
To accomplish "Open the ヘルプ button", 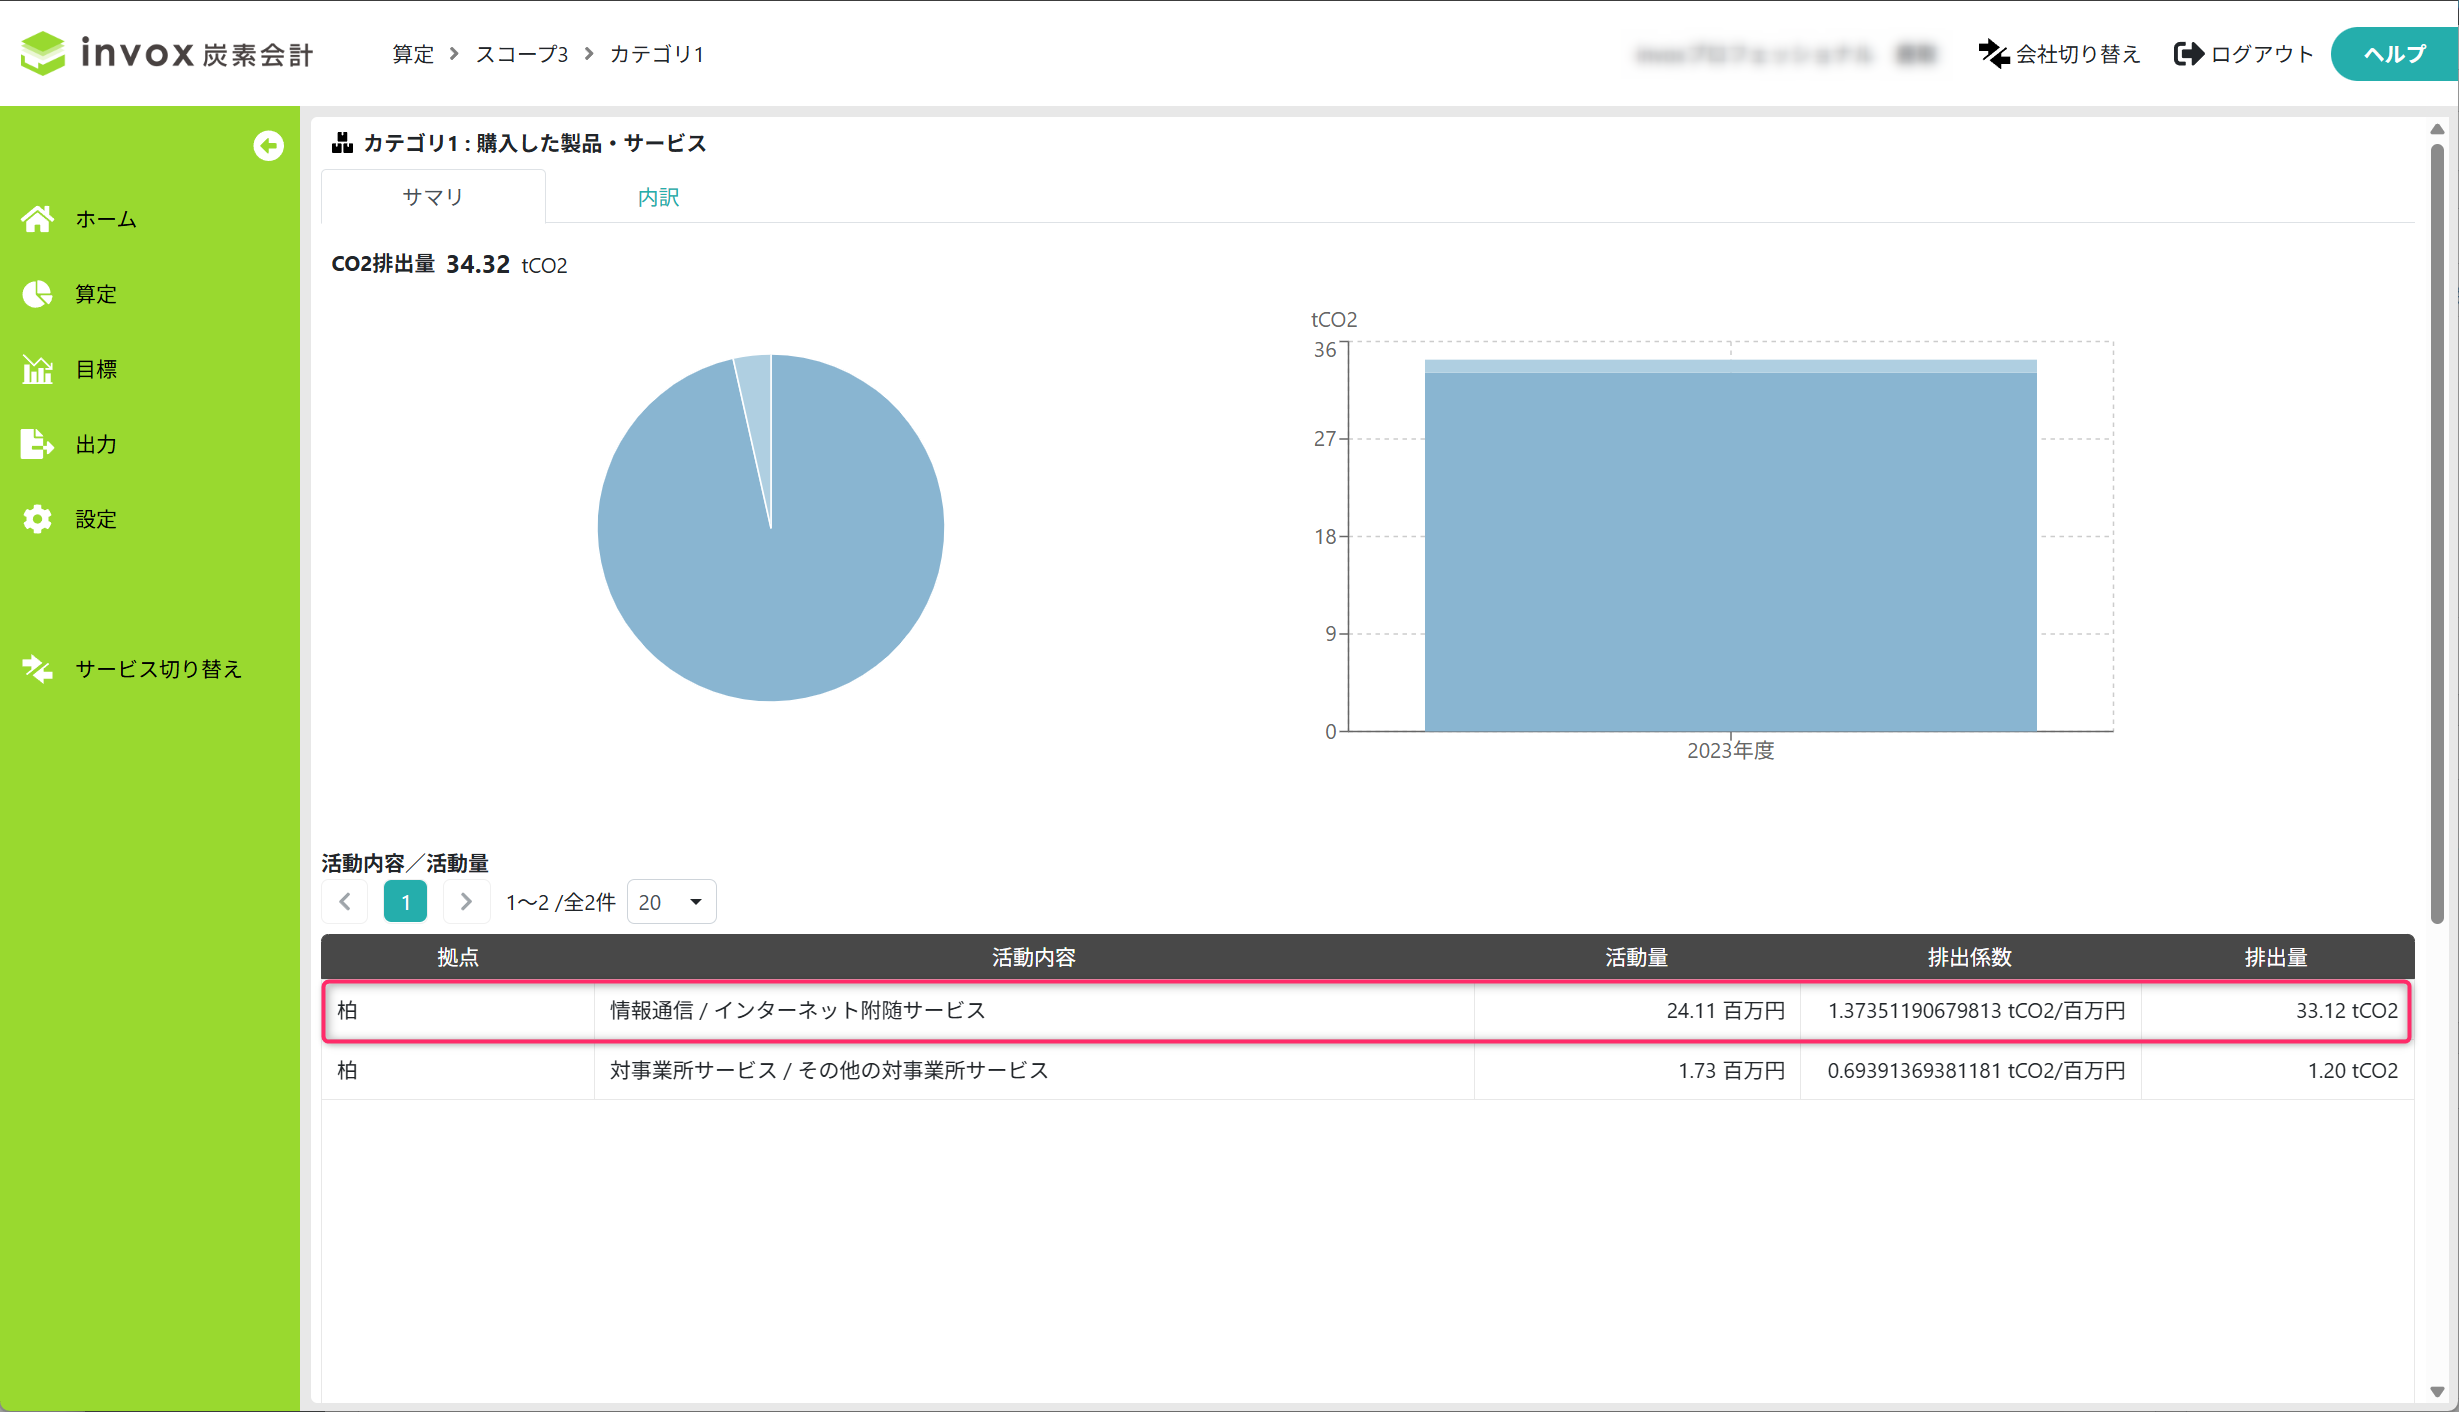I will pos(2394,54).
